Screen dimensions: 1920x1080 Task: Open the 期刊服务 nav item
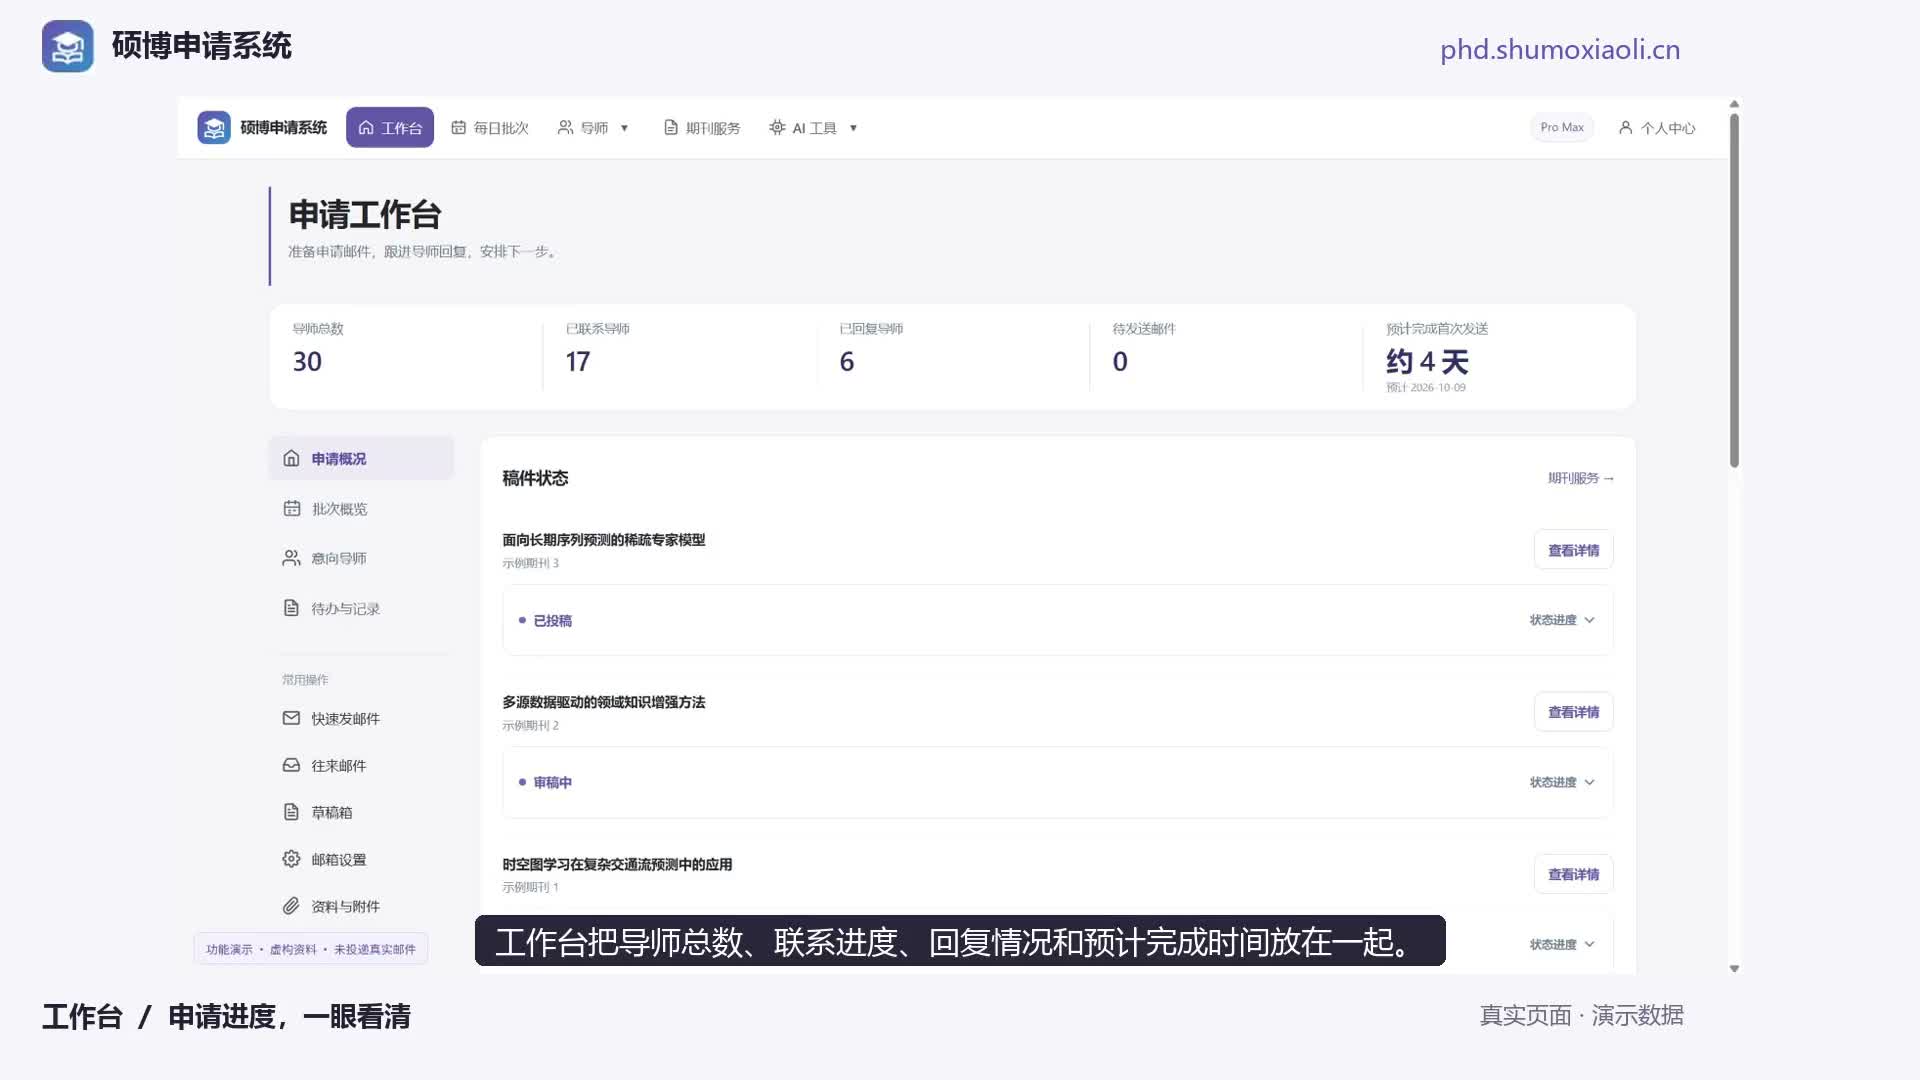click(702, 128)
